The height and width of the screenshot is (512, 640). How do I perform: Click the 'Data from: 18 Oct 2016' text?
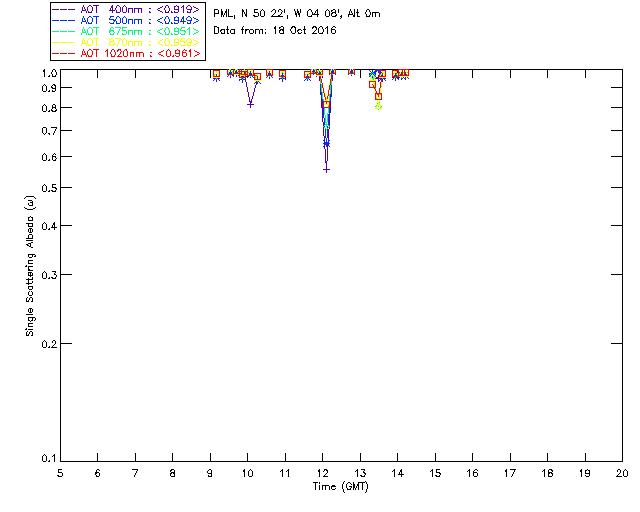click(x=275, y=30)
